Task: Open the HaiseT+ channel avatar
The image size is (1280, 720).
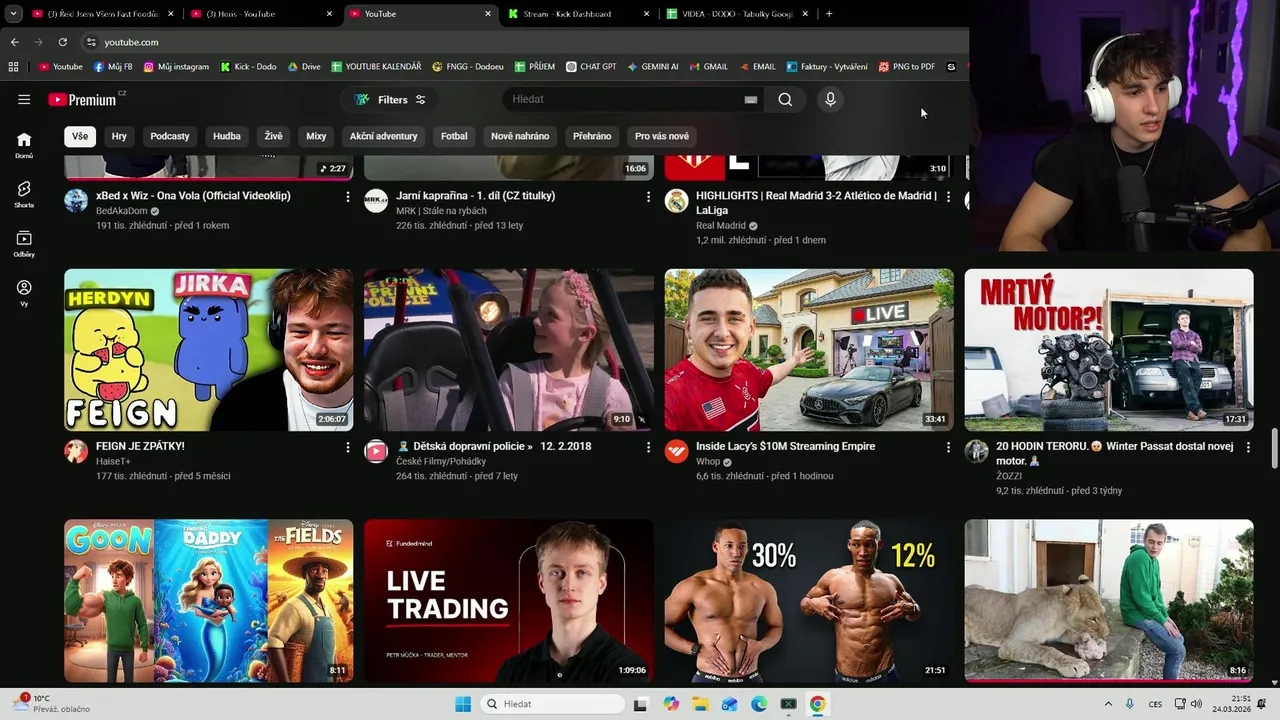Action: coord(76,451)
